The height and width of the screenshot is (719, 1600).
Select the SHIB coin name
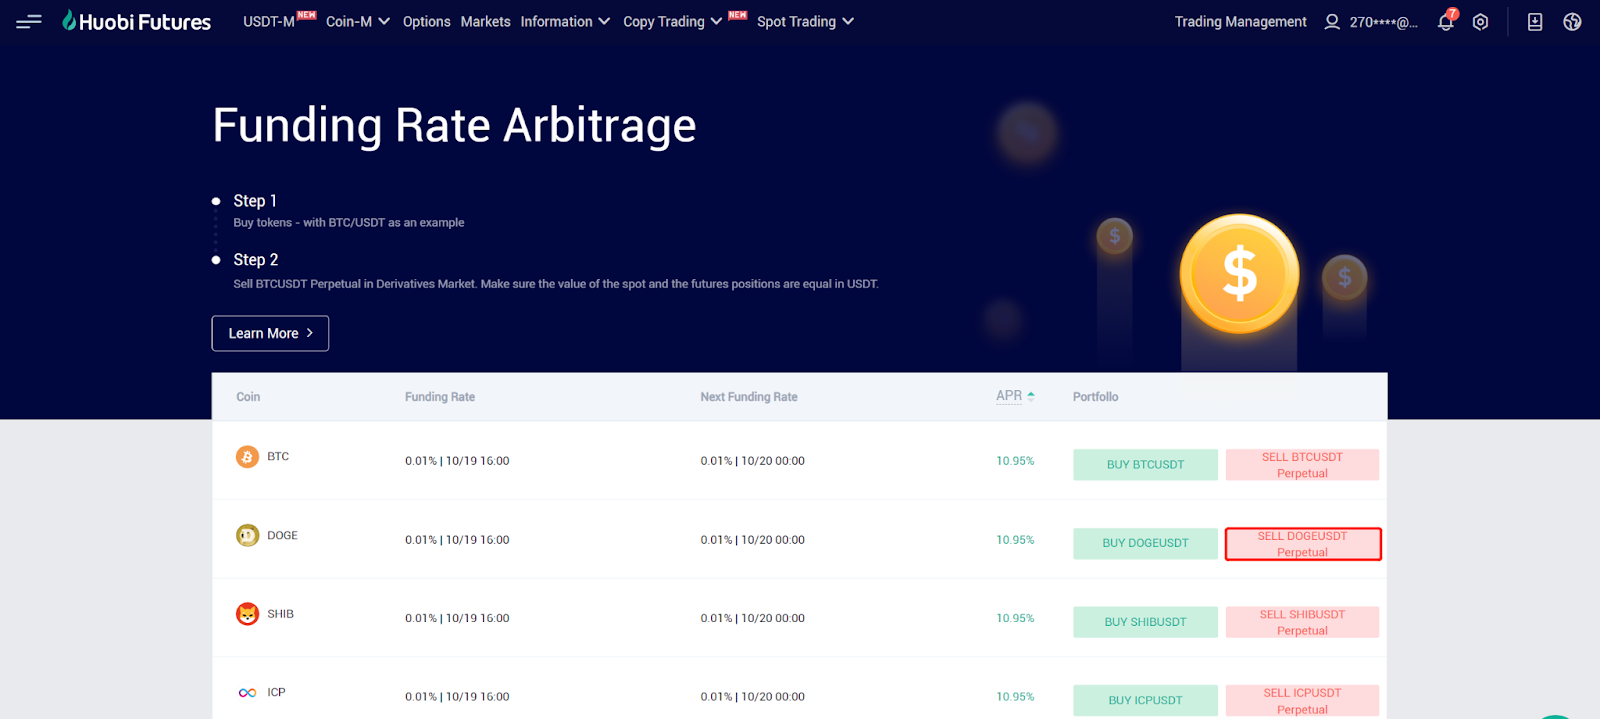coord(280,614)
